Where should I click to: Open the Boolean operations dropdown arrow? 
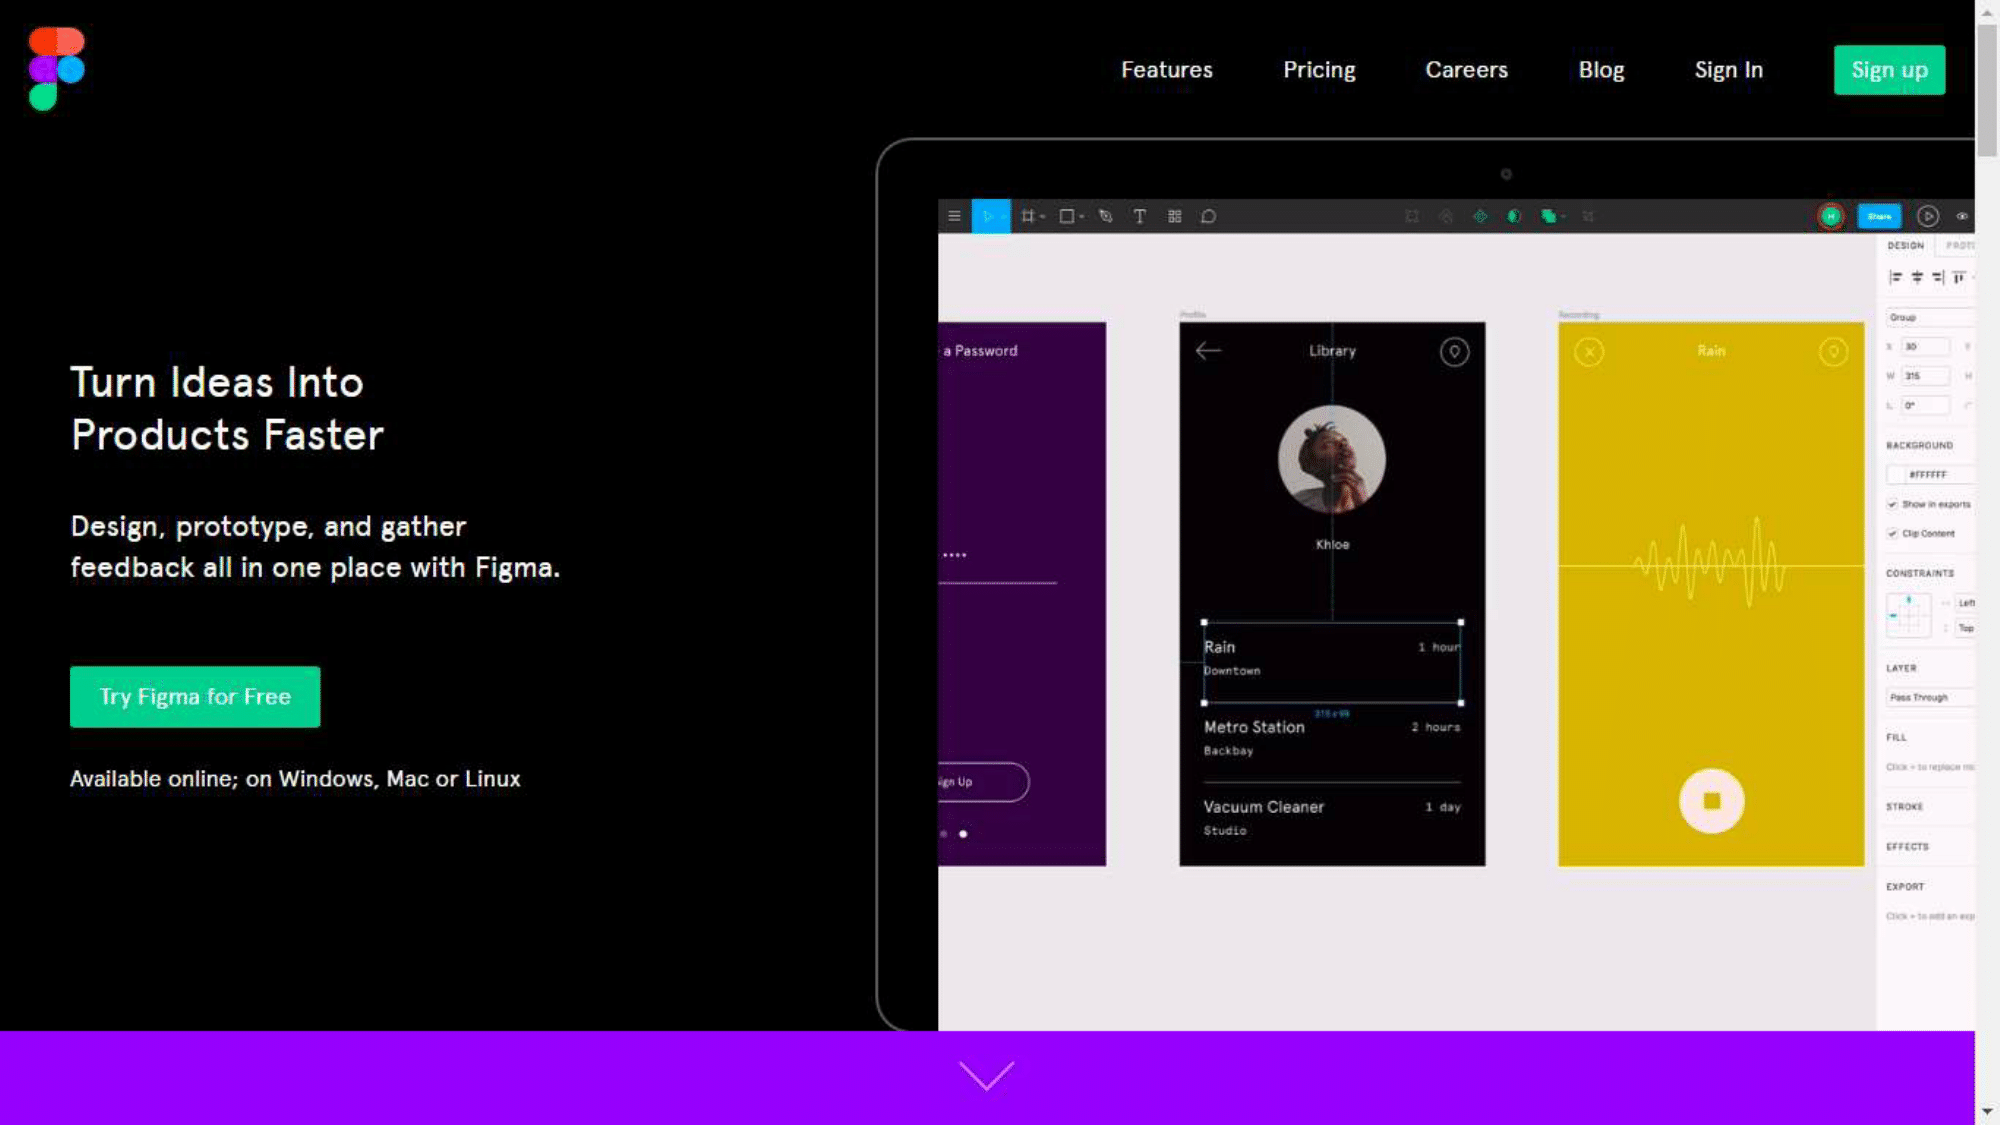[1563, 217]
